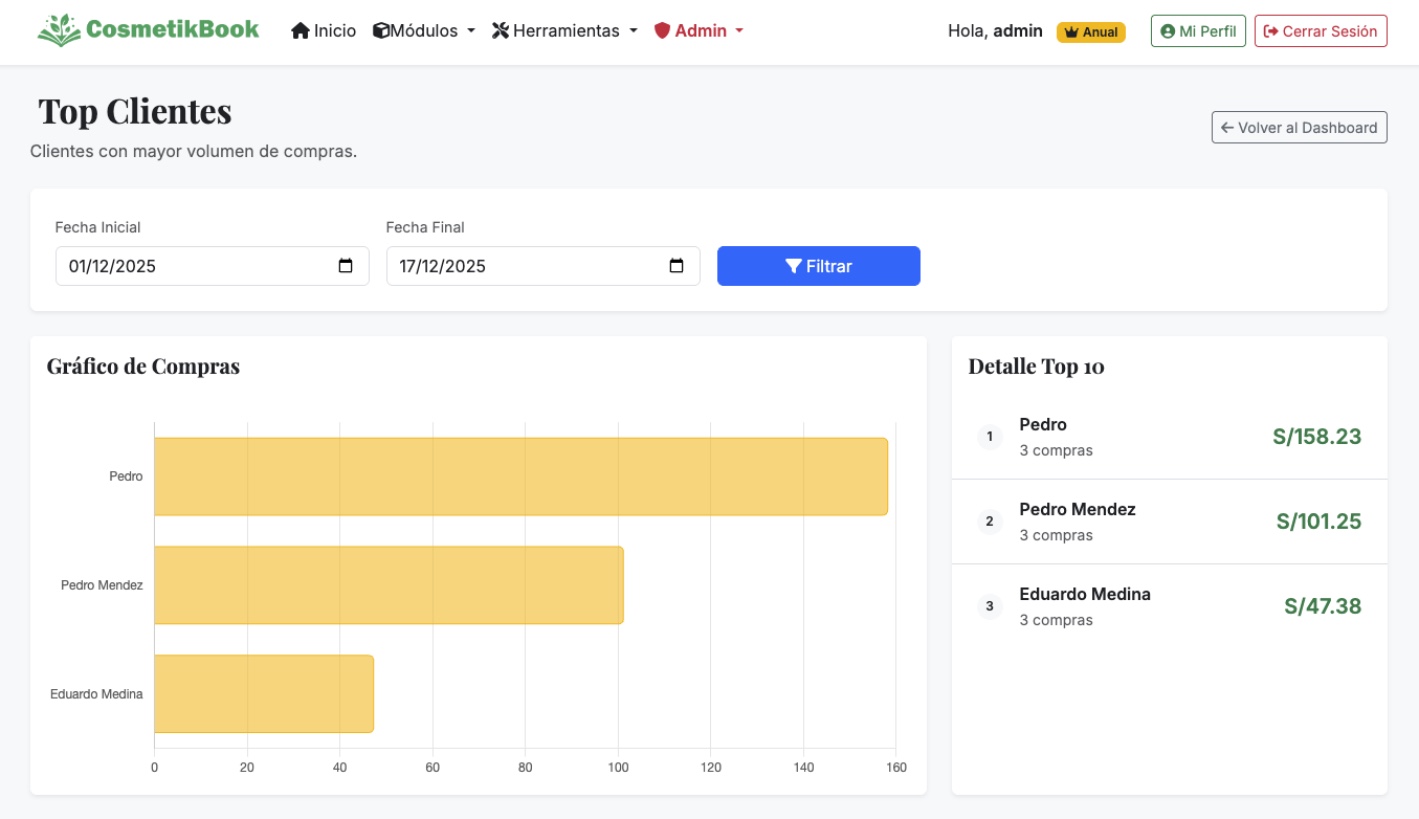The image size is (1419, 819).
Task: Click the Fecha Inicial date field
Action: click(190, 266)
